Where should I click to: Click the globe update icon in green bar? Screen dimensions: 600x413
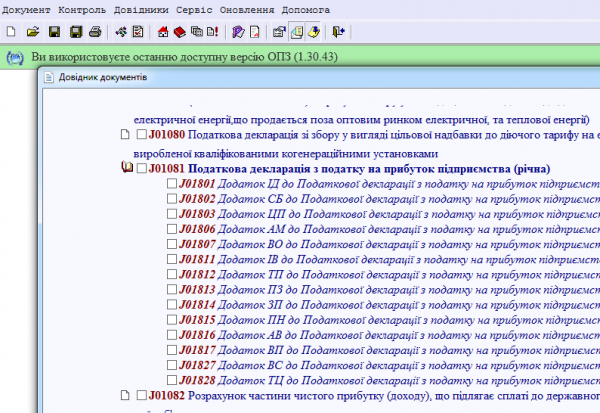pos(15,57)
